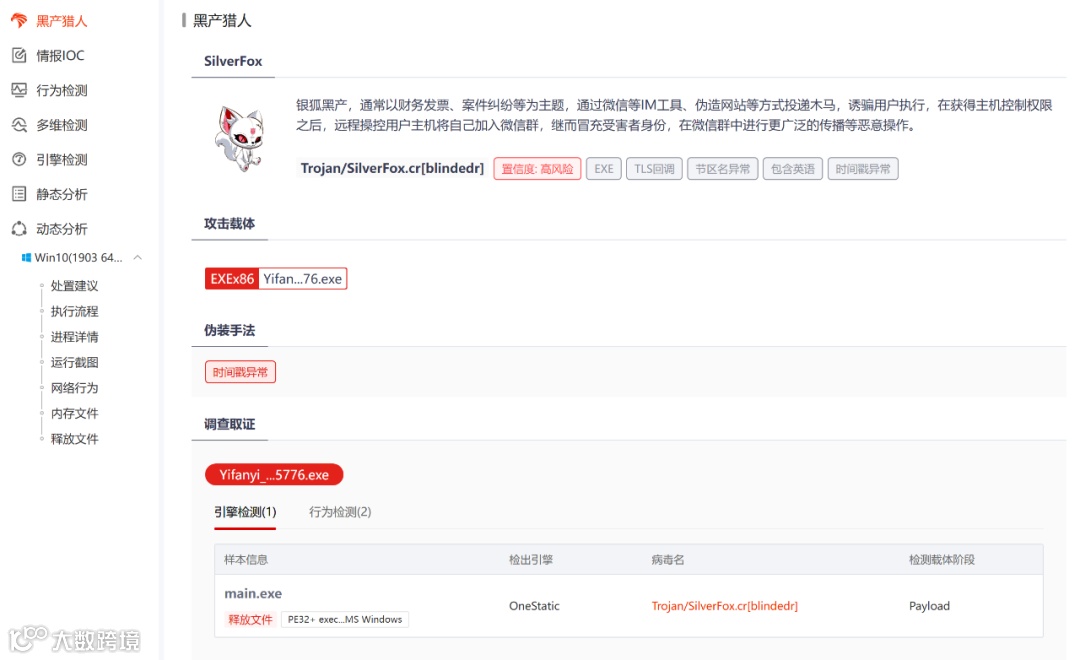Click the 检出引擎 column header
Image resolution: width=1080 pixels, height=660 pixels.
coord(531,559)
